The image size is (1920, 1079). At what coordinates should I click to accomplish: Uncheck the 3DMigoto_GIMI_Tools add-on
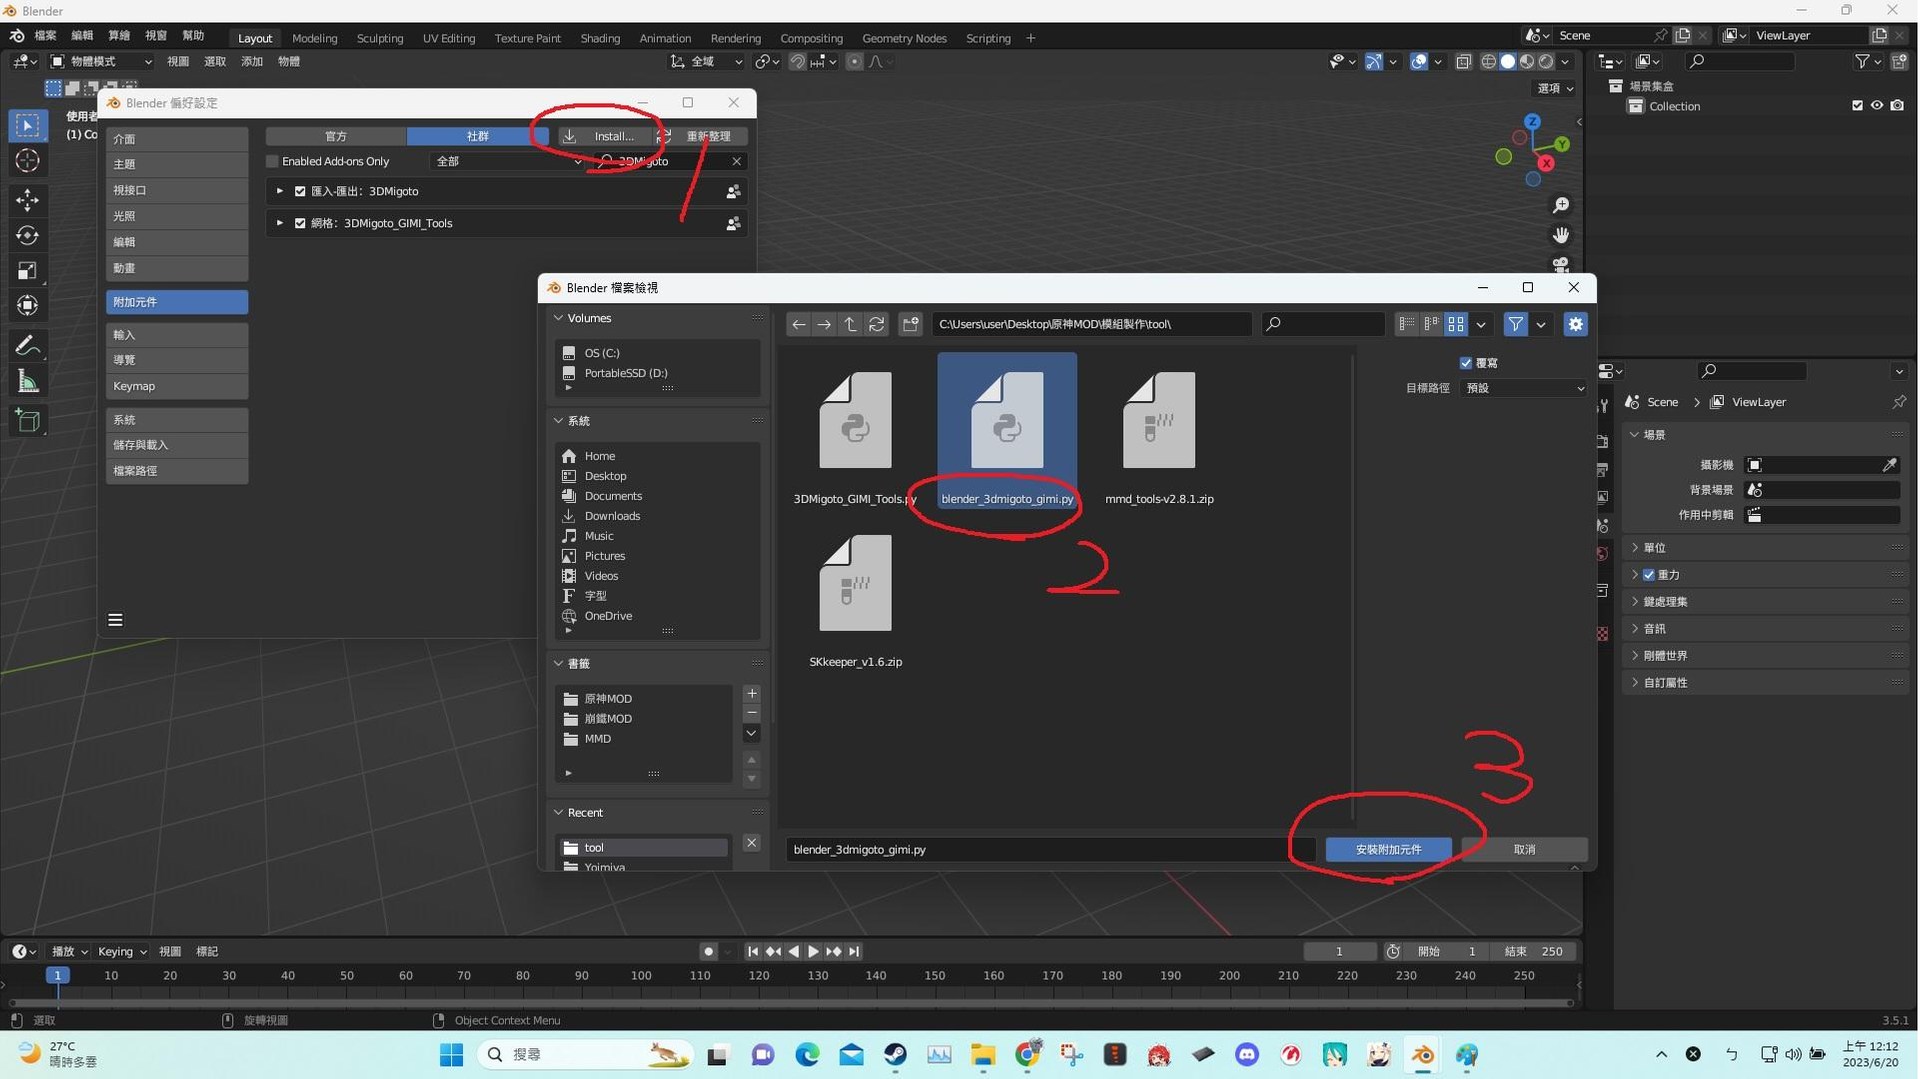(x=300, y=223)
